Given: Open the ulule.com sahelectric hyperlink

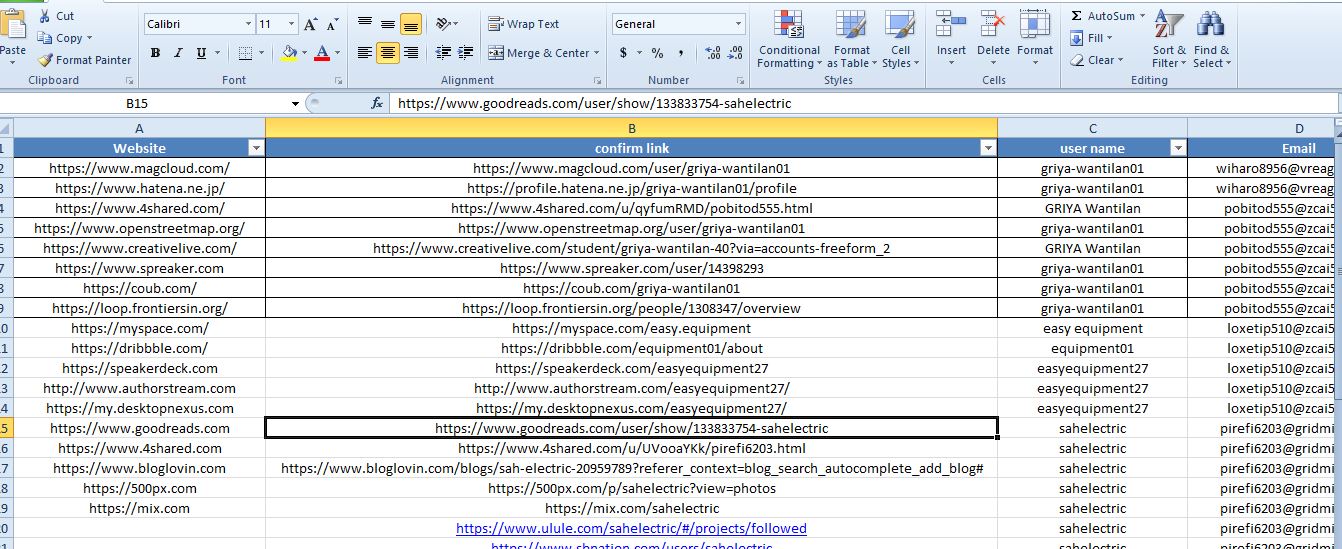Looking at the screenshot, I should [631, 528].
